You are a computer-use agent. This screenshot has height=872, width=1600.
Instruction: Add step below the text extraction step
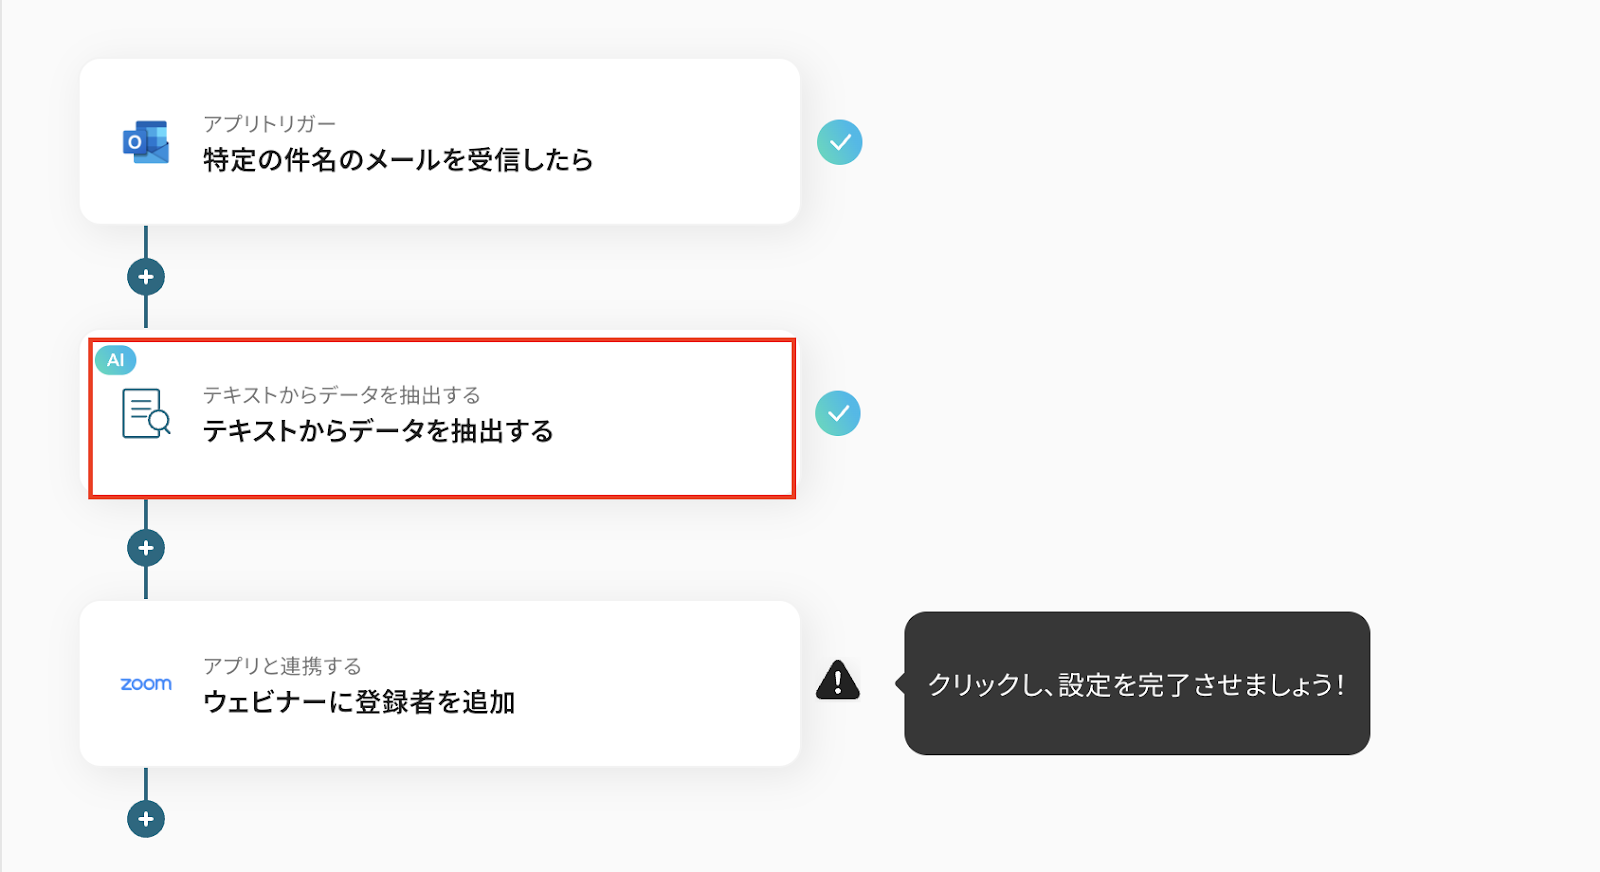146,548
